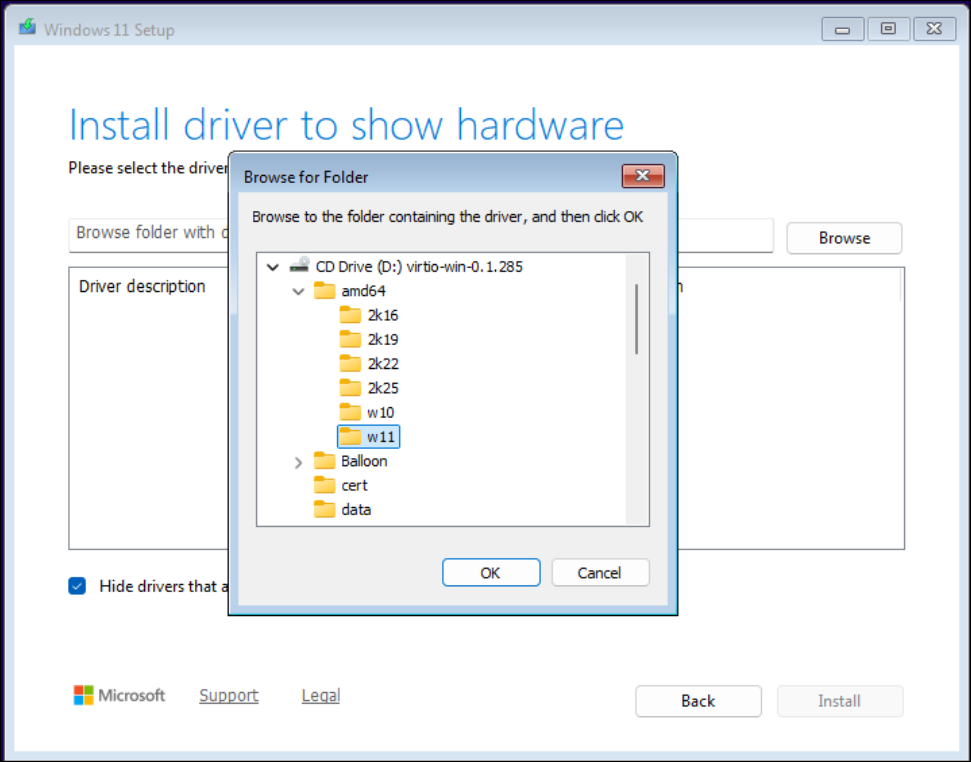Click the 2k22 folder icon
Image resolution: width=971 pixels, height=762 pixels.
(x=350, y=363)
